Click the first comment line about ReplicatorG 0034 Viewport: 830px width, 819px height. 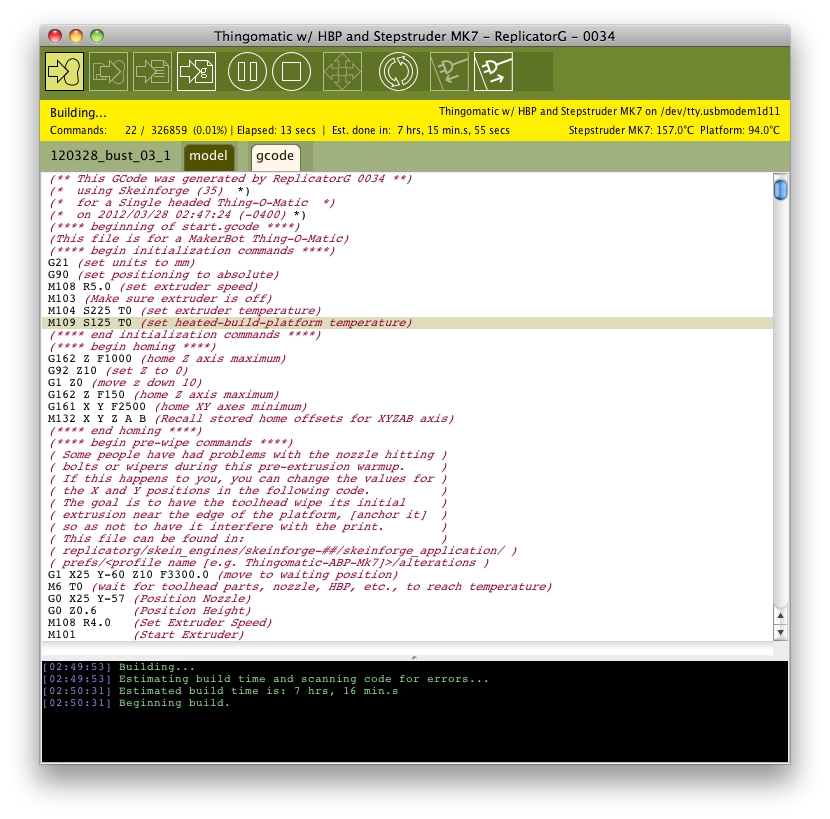[230, 178]
